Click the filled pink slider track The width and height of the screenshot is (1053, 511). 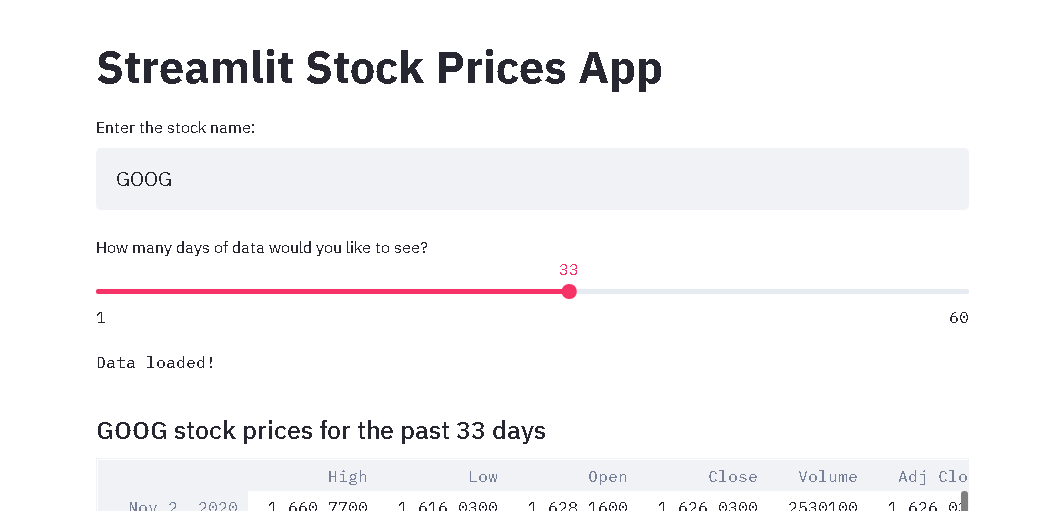330,292
